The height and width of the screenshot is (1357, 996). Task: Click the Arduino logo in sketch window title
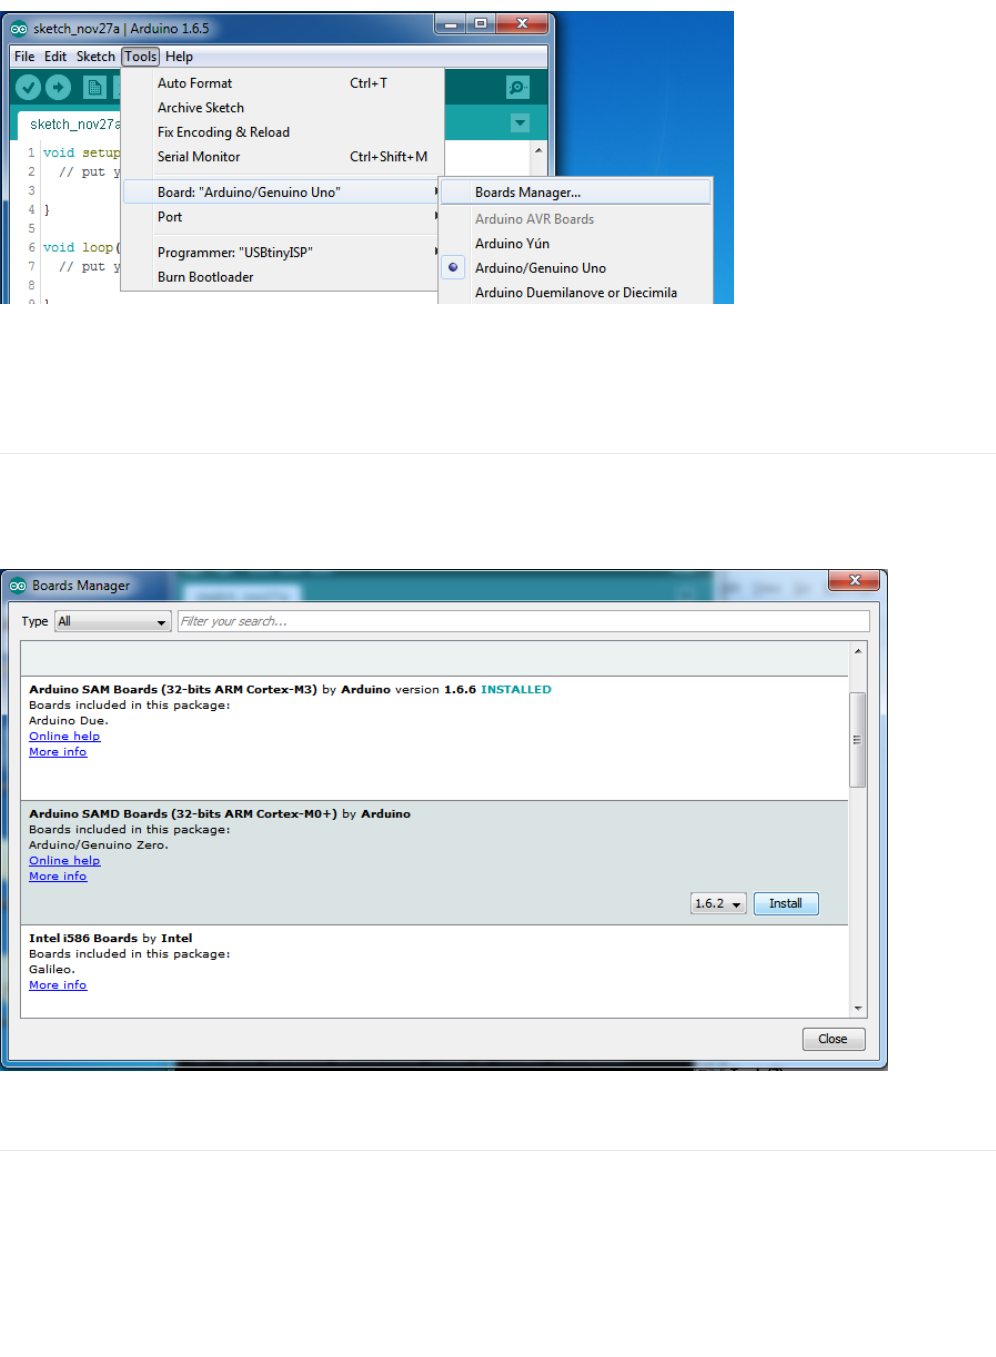[19, 29]
